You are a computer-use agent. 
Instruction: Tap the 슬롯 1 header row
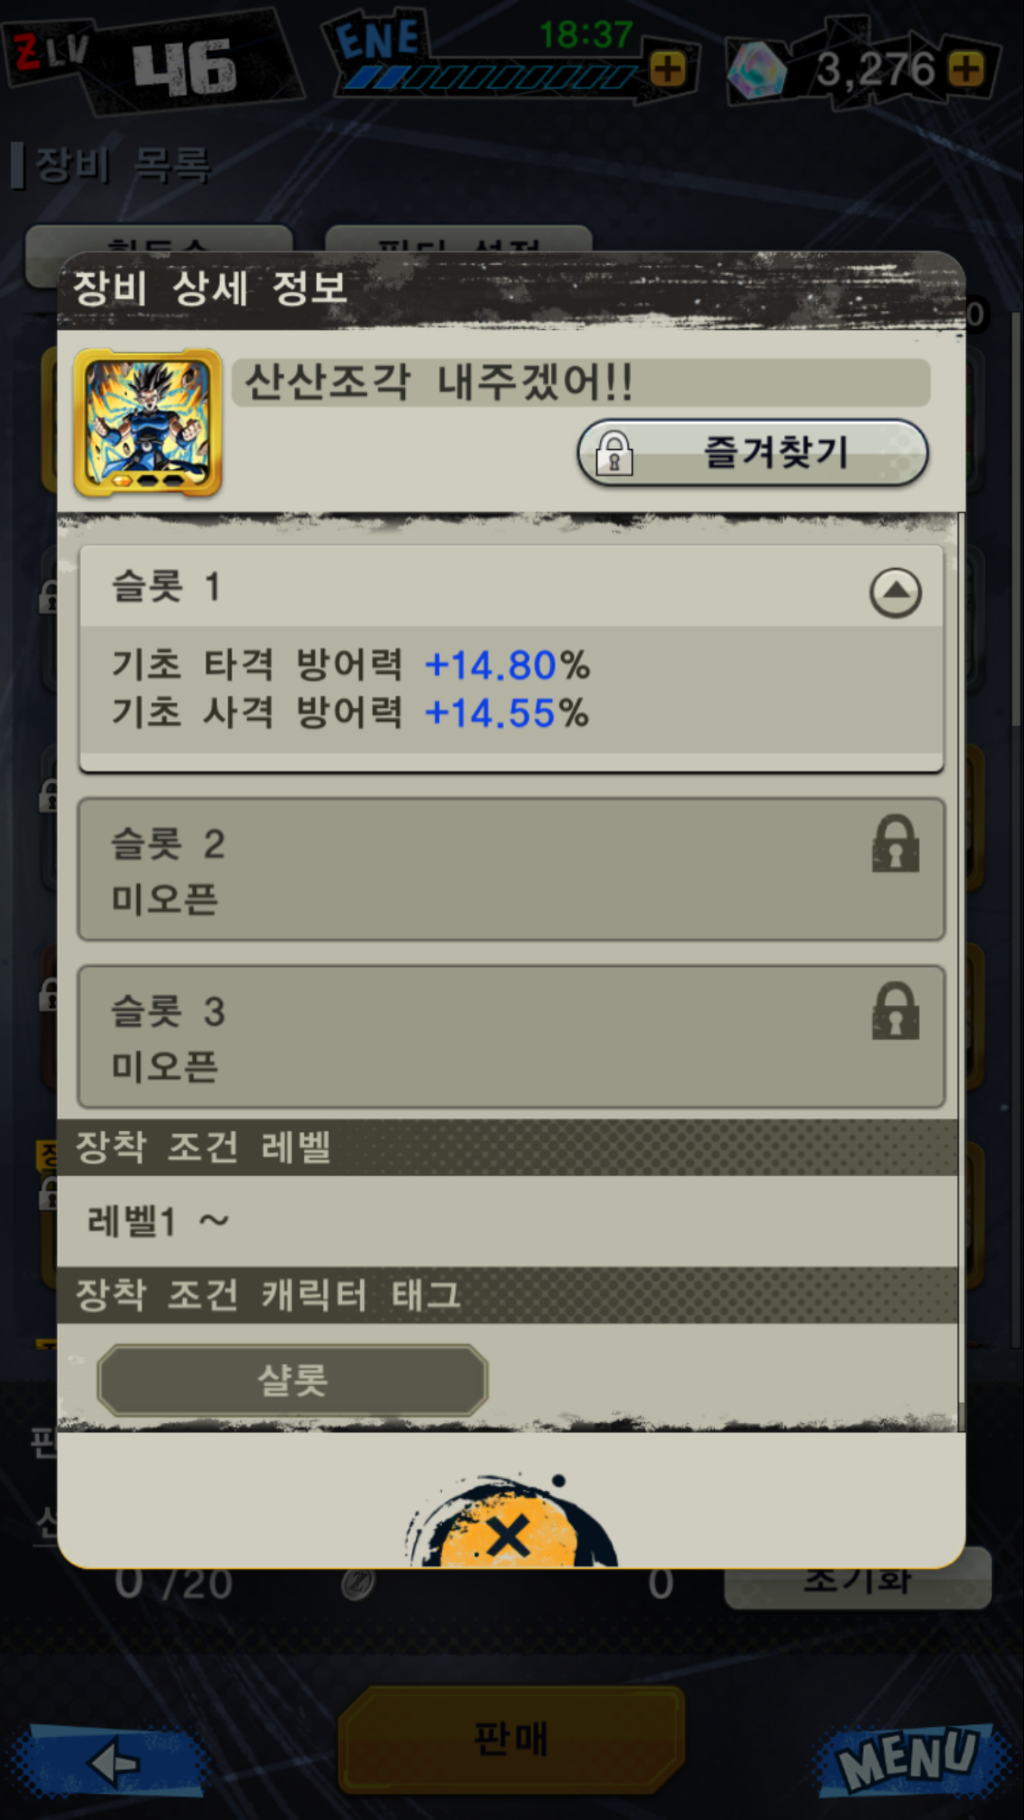point(511,587)
